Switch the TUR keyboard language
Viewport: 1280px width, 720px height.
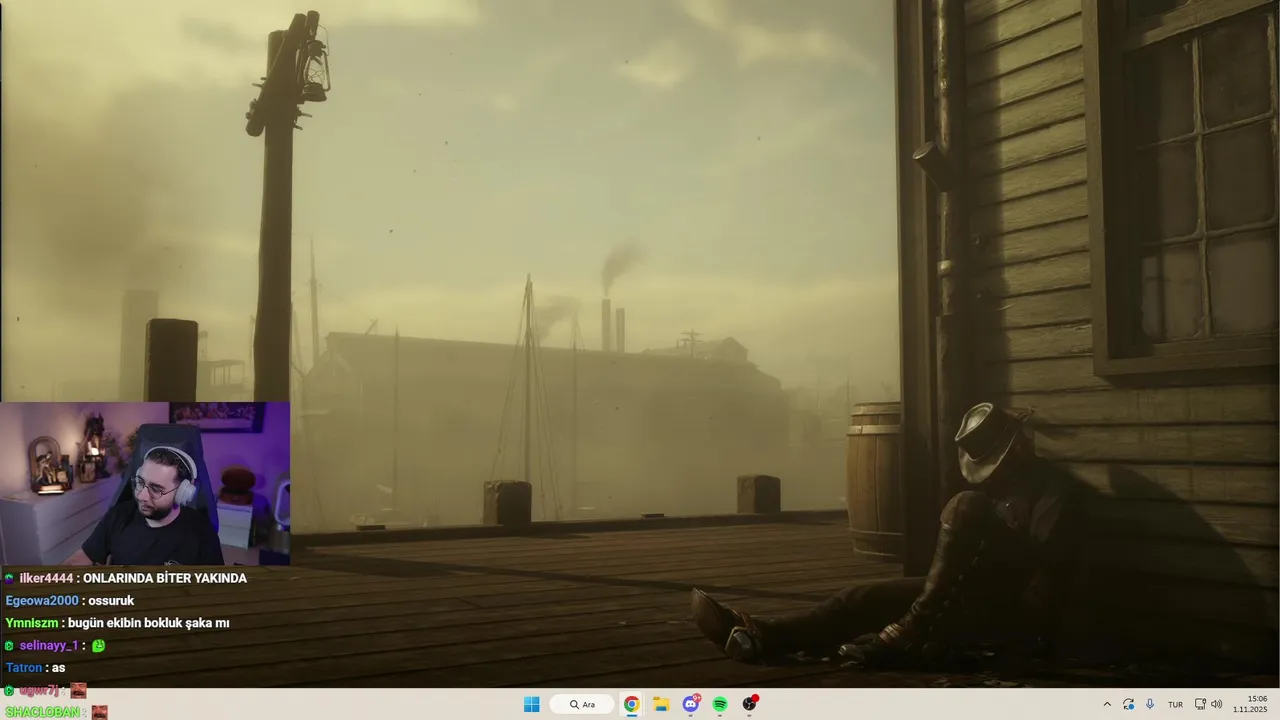tap(1175, 704)
